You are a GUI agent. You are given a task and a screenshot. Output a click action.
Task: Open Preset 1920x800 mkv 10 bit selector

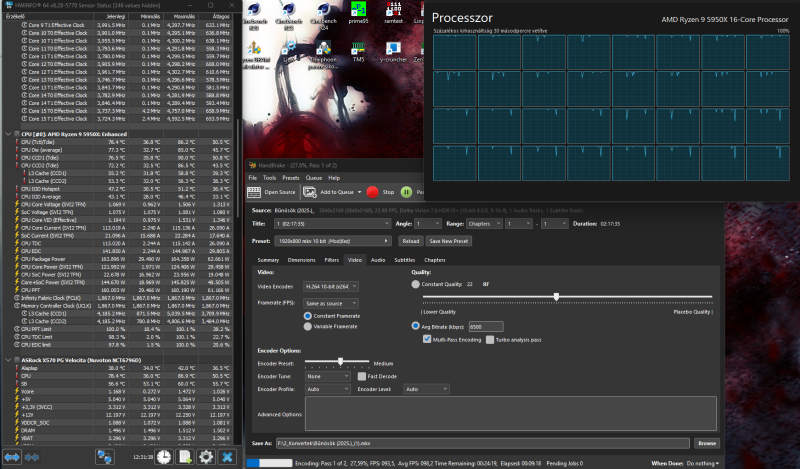click(335, 241)
